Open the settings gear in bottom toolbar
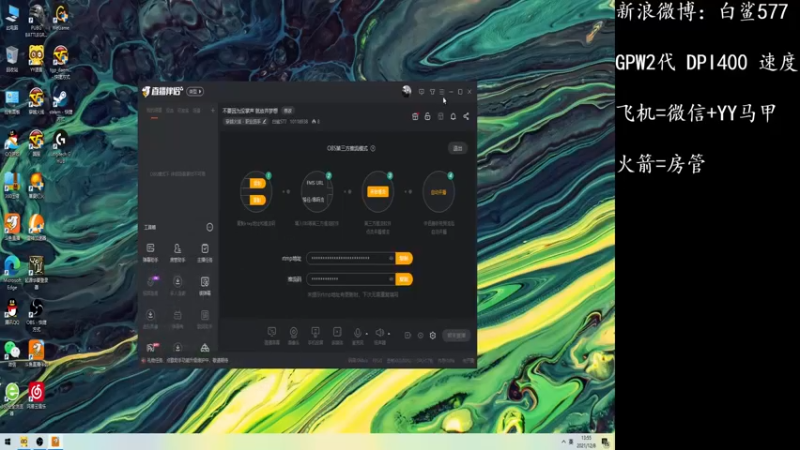800x450 pixels. (x=433, y=336)
